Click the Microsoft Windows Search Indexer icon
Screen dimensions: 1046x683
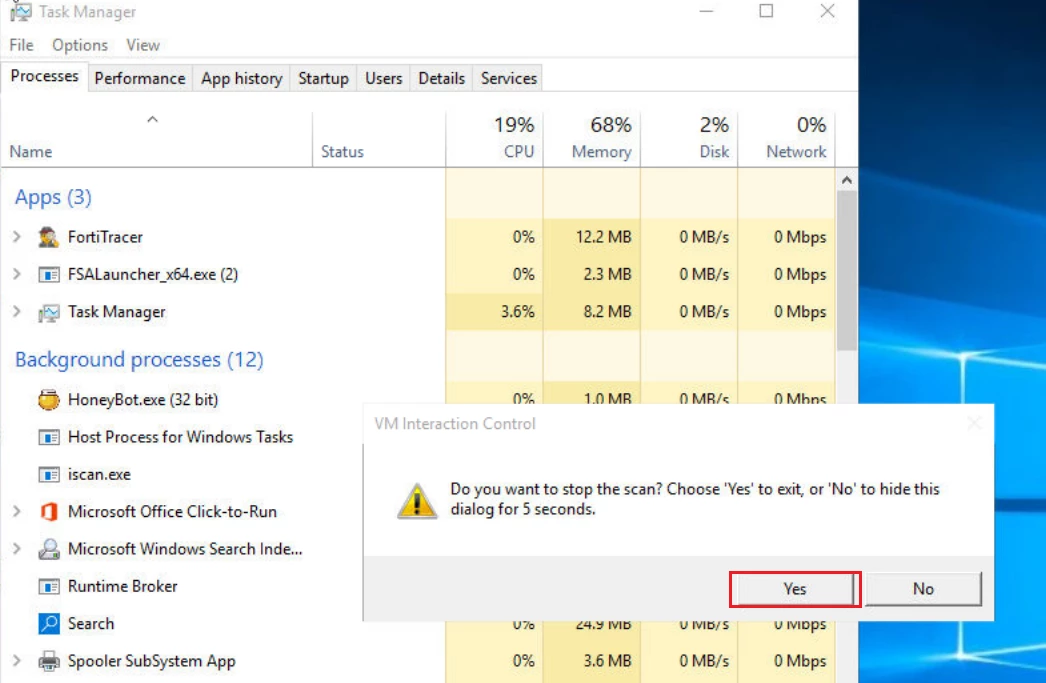coord(49,549)
